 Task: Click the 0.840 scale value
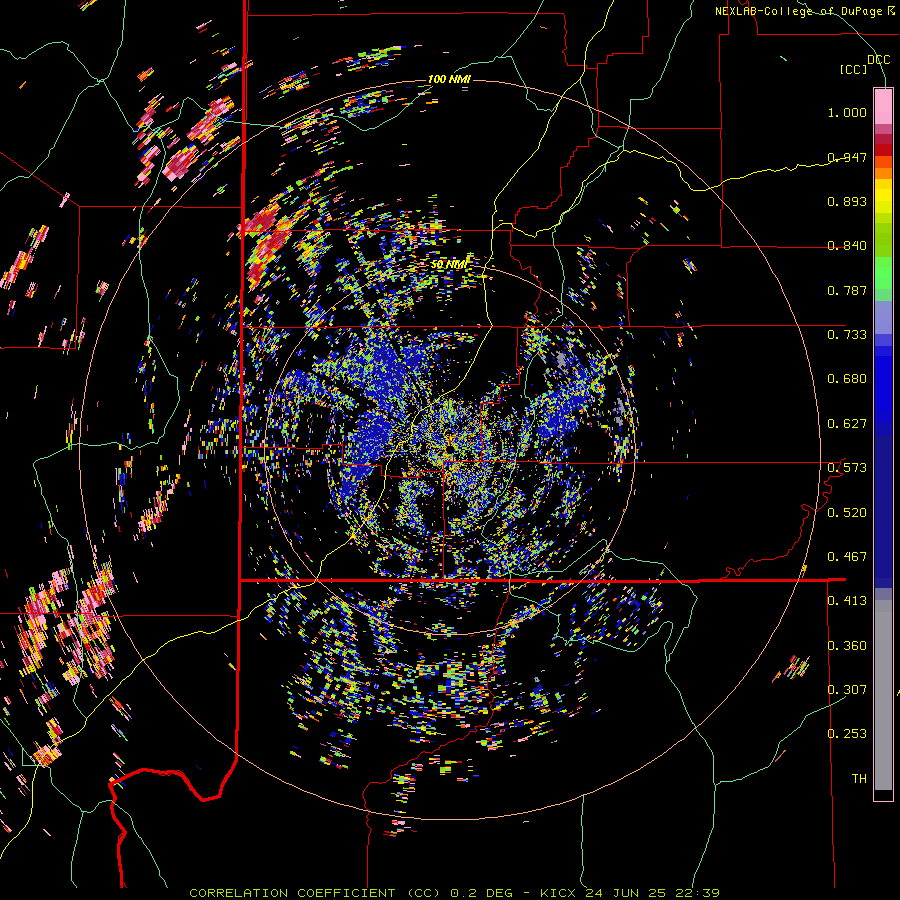pyautogui.click(x=847, y=246)
